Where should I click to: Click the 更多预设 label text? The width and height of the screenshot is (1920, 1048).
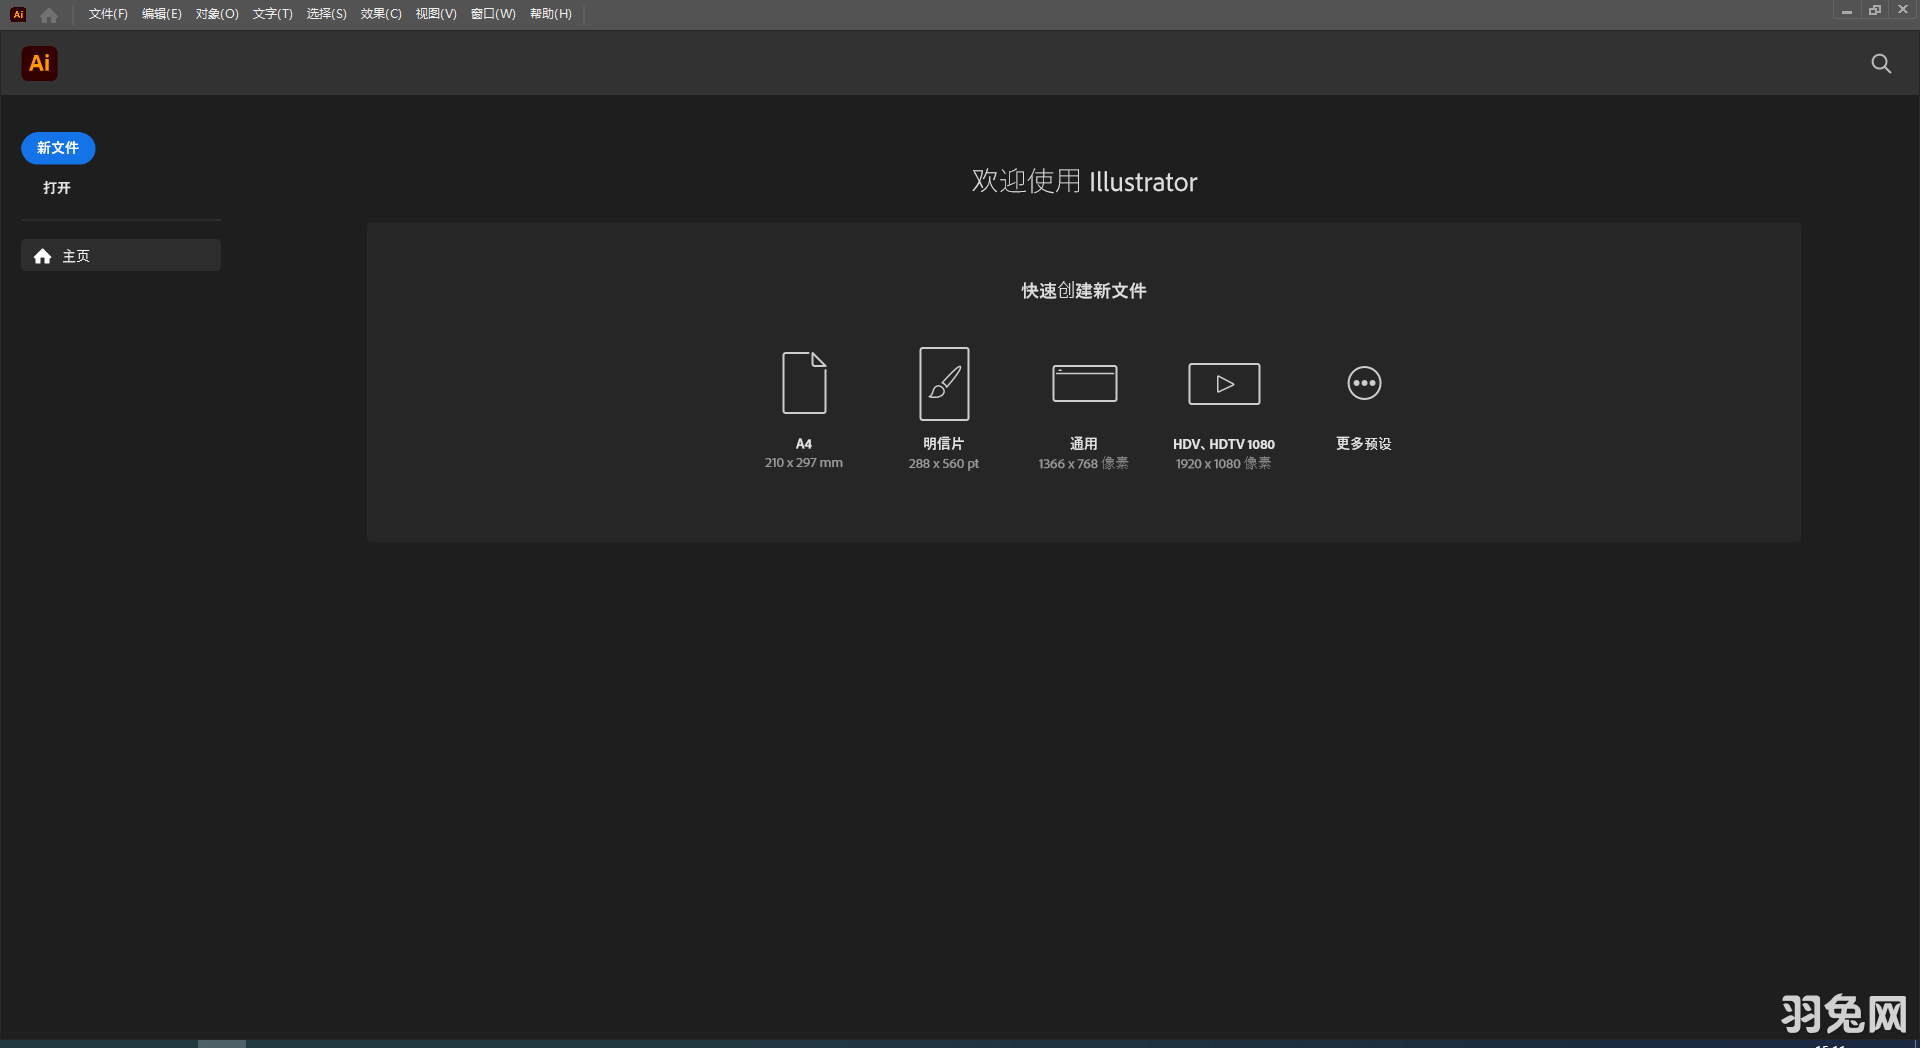click(1364, 444)
